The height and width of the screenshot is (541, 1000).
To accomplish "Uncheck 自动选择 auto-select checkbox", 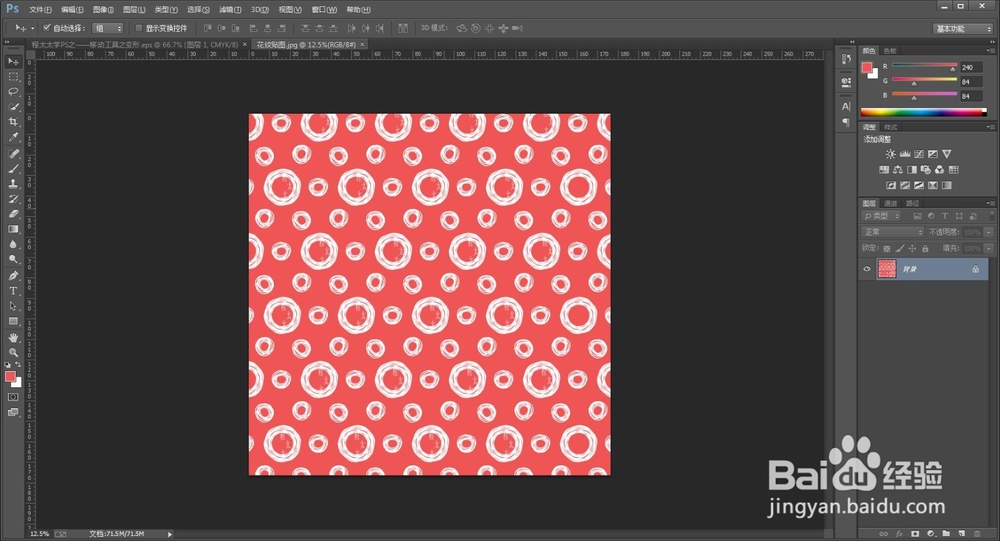I will click(x=47, y=28).
